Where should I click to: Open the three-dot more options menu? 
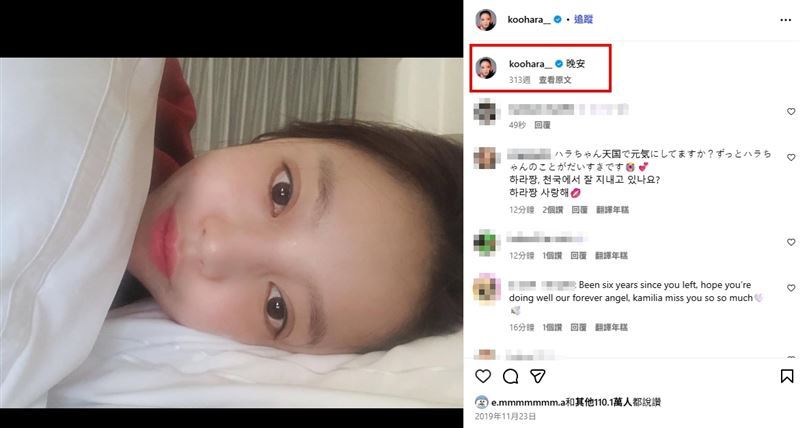pyautogui.click(x=786, y=20)
